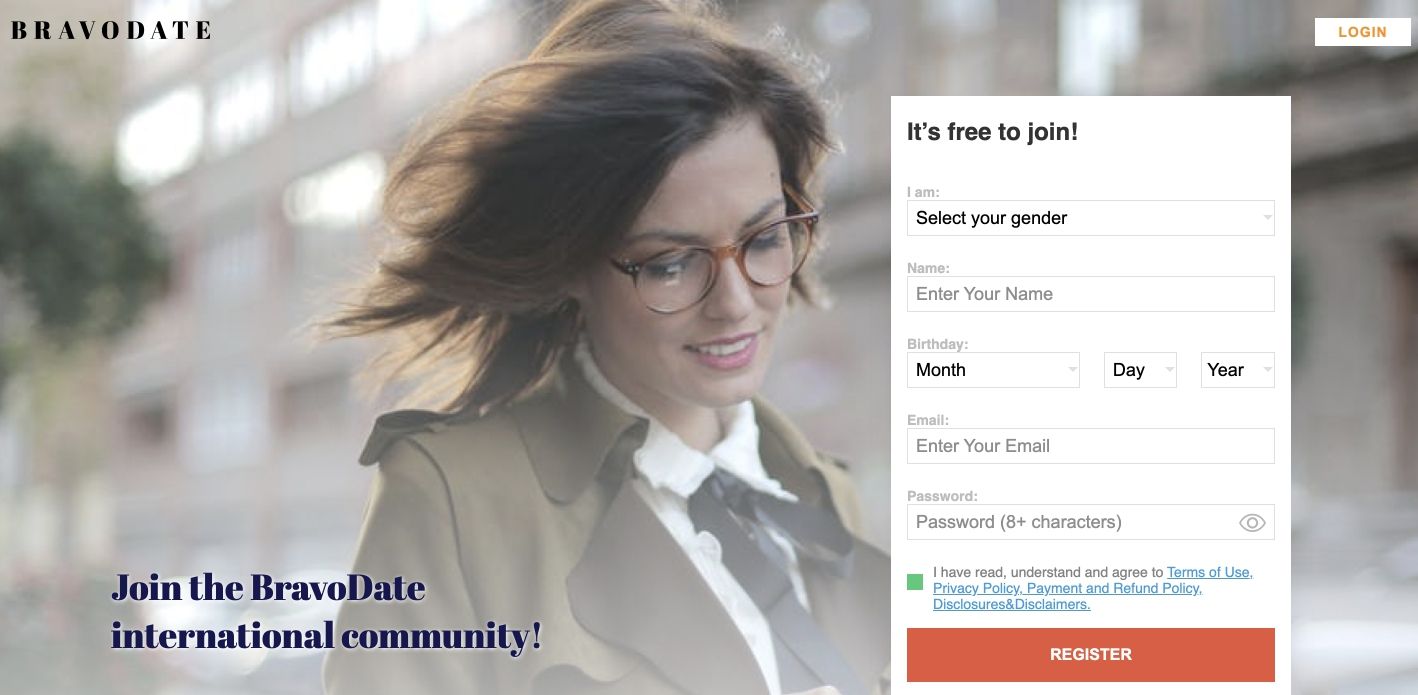Focus the Enter Your Name field
Viewport: 1418px width, 695px height.
point(1090,294)
